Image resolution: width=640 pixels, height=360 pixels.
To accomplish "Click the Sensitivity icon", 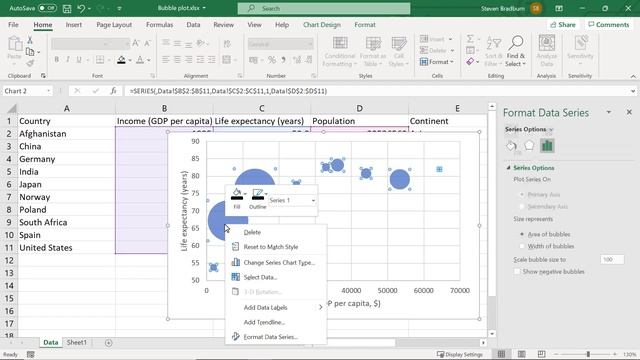I will [x=580, y=43].
